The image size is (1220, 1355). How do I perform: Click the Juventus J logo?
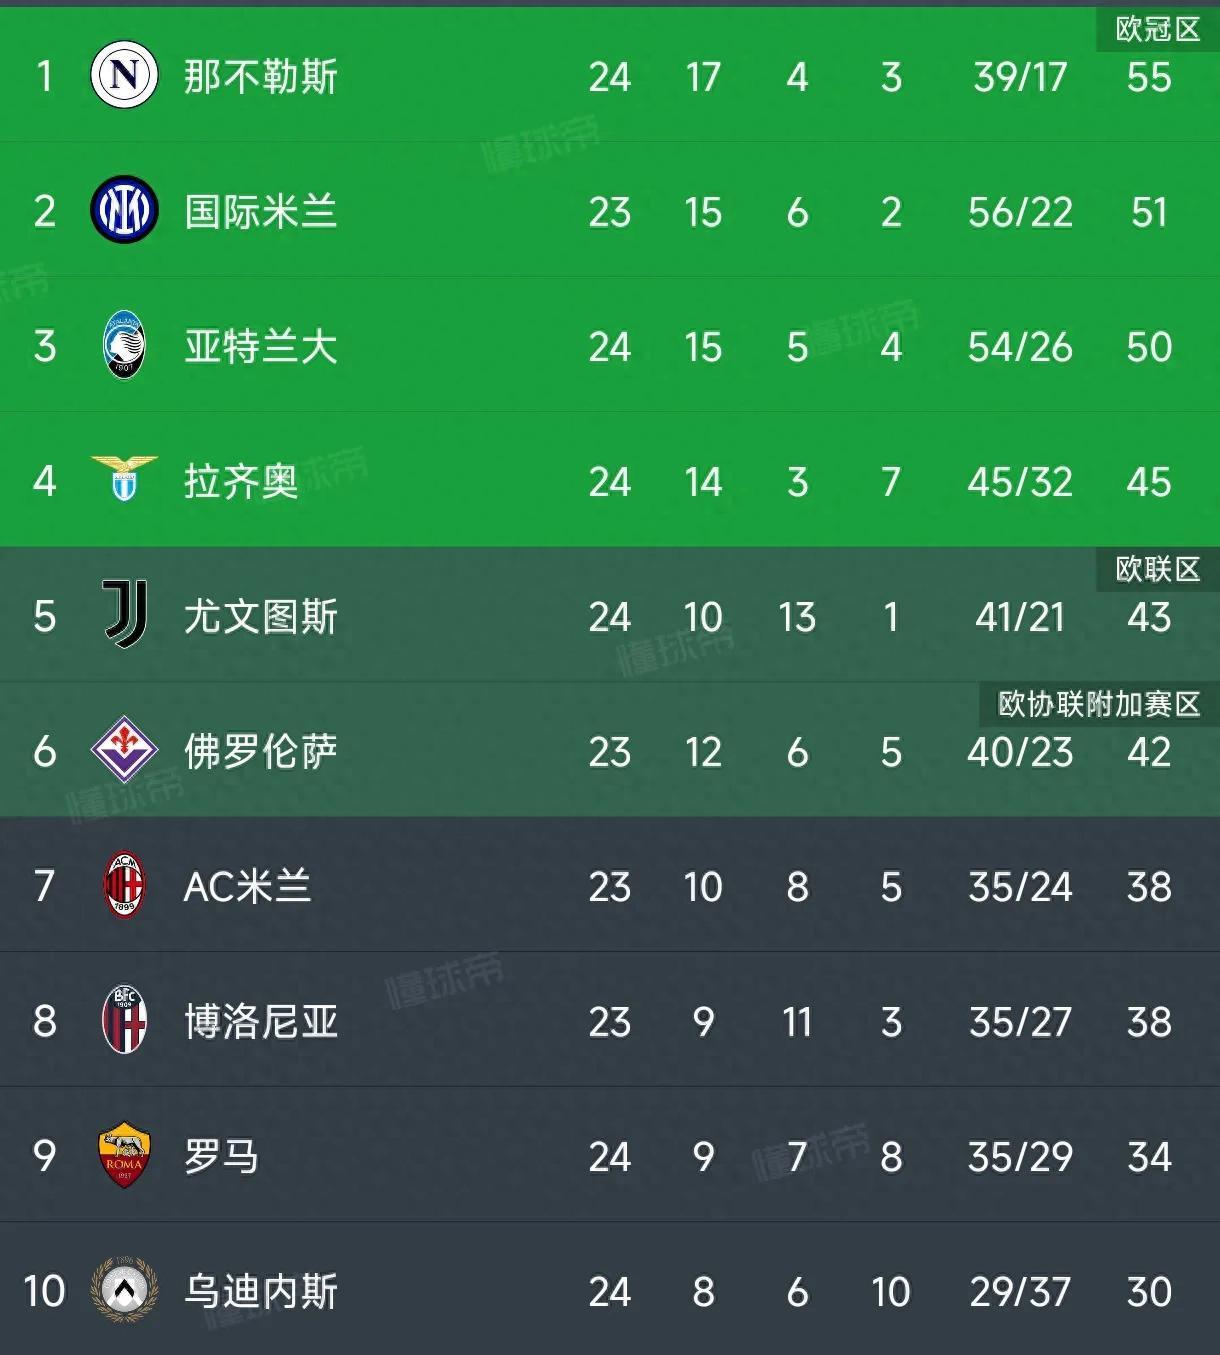pos(126,615)
